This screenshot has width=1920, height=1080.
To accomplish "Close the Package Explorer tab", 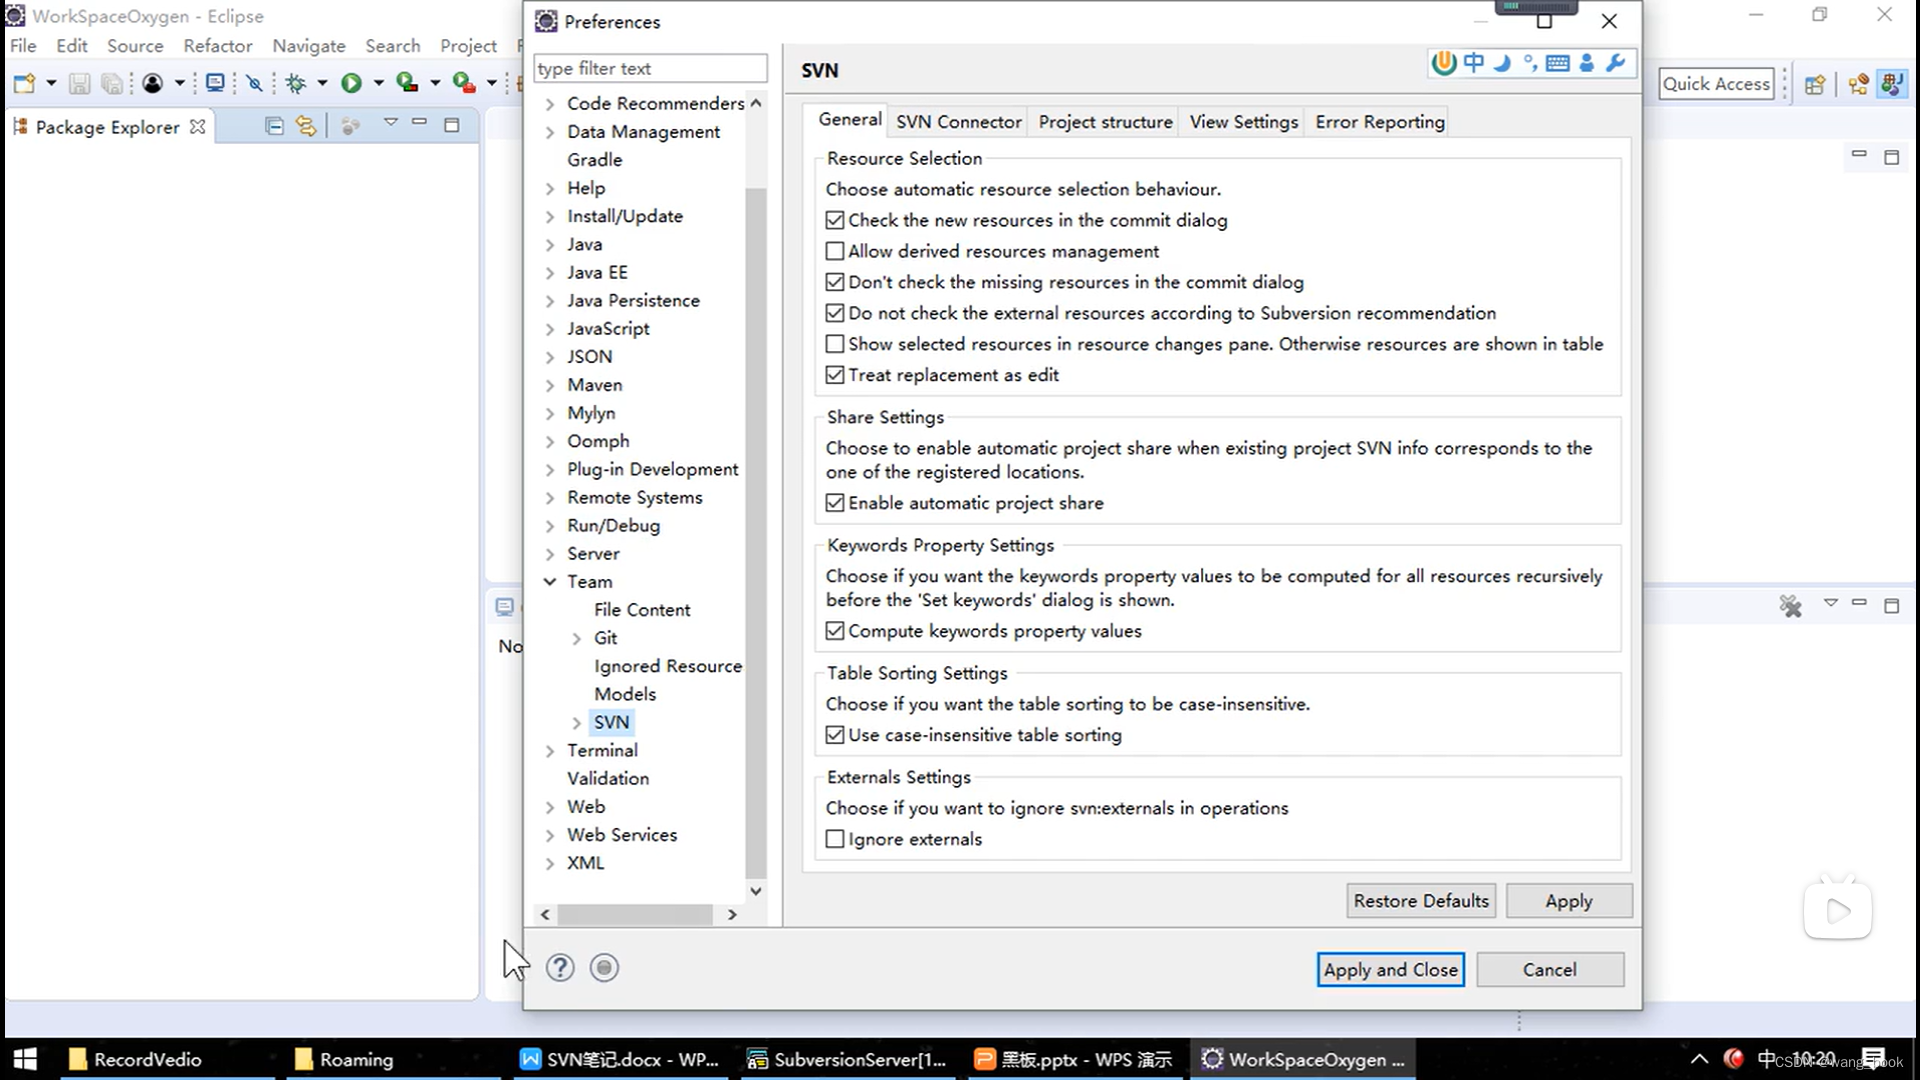I will click(198, 127).
